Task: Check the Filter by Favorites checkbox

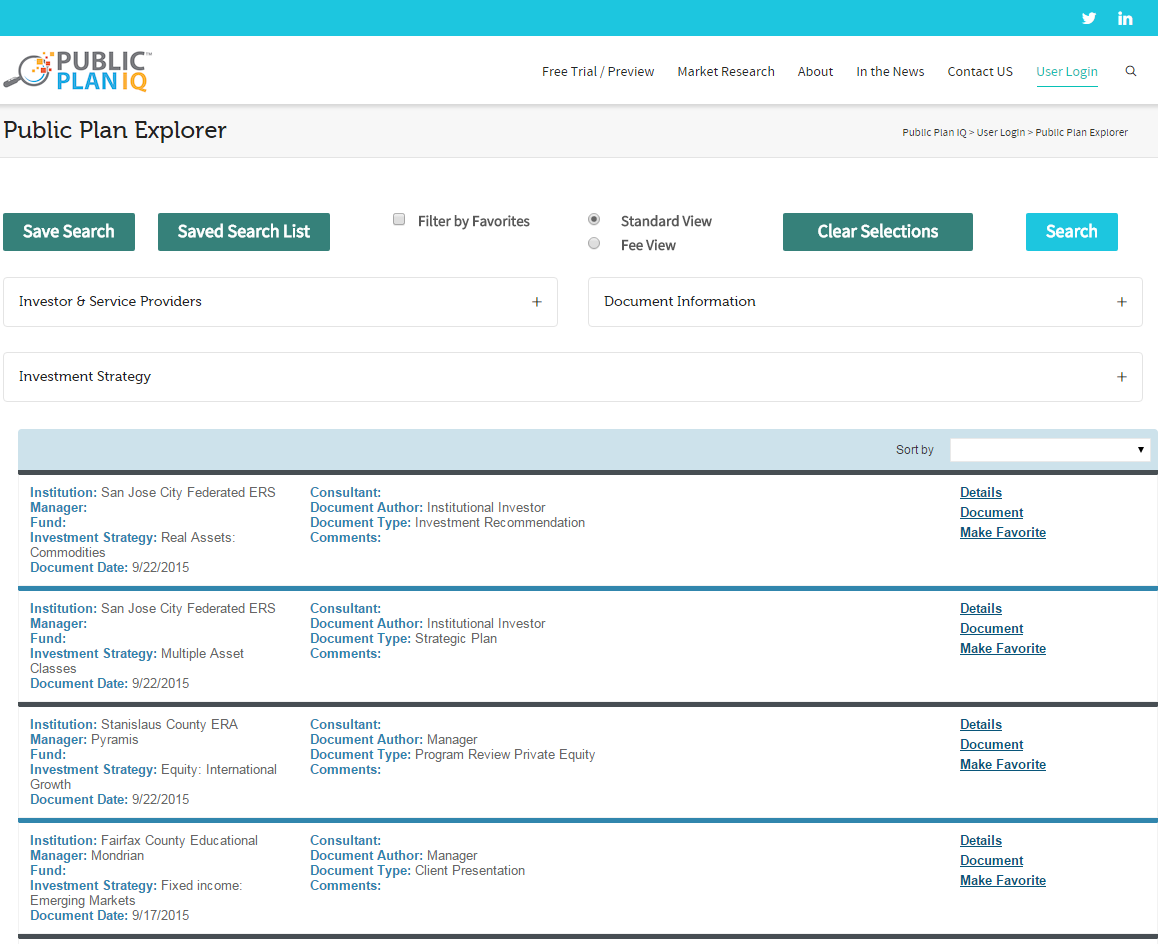Action: click(399, 219)
